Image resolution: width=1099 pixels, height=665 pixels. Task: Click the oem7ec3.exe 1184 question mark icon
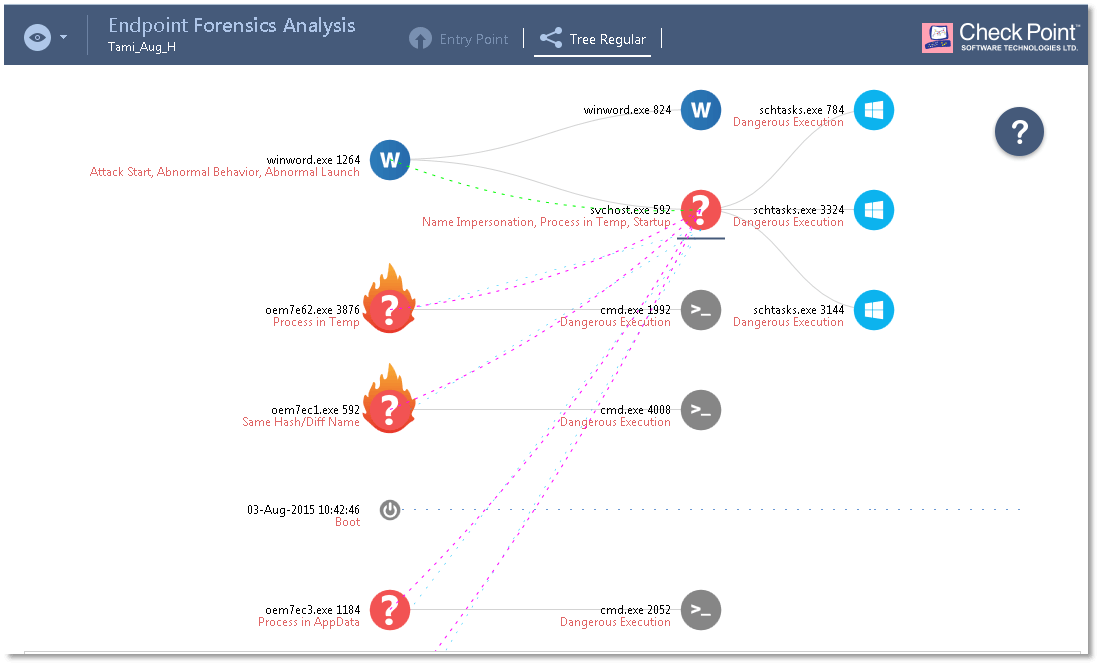click(x=390, y=610)
